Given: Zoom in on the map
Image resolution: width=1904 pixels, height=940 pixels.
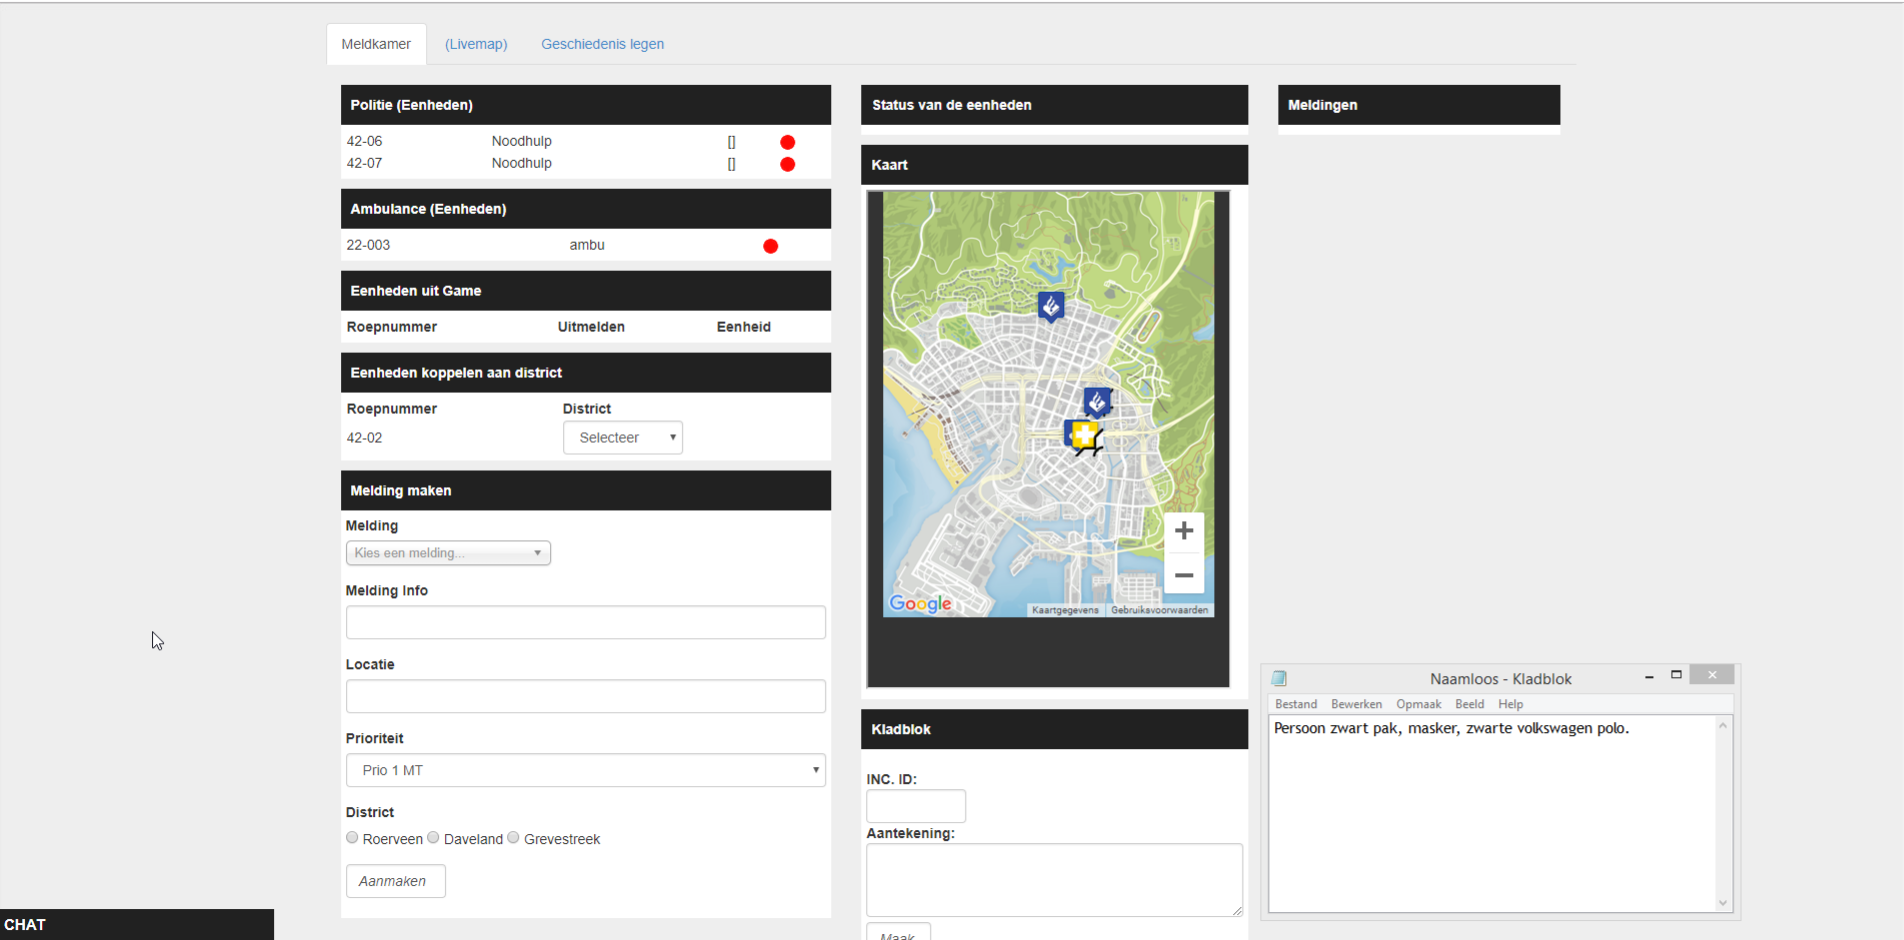Looking at the screenshot, I should tap(1184, 531).
